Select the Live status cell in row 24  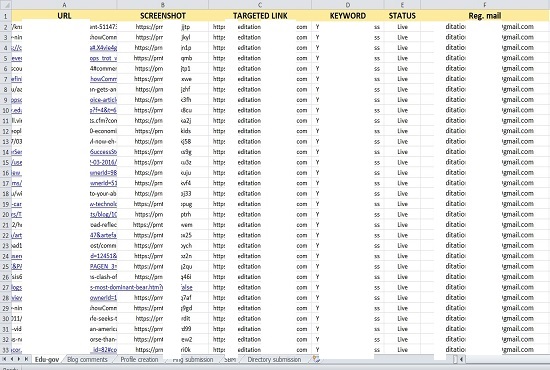pos(402,256)
